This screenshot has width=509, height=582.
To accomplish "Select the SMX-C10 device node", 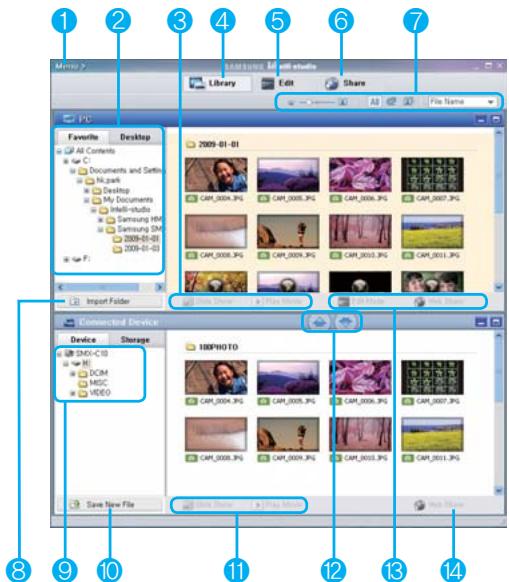I will 87,353.
